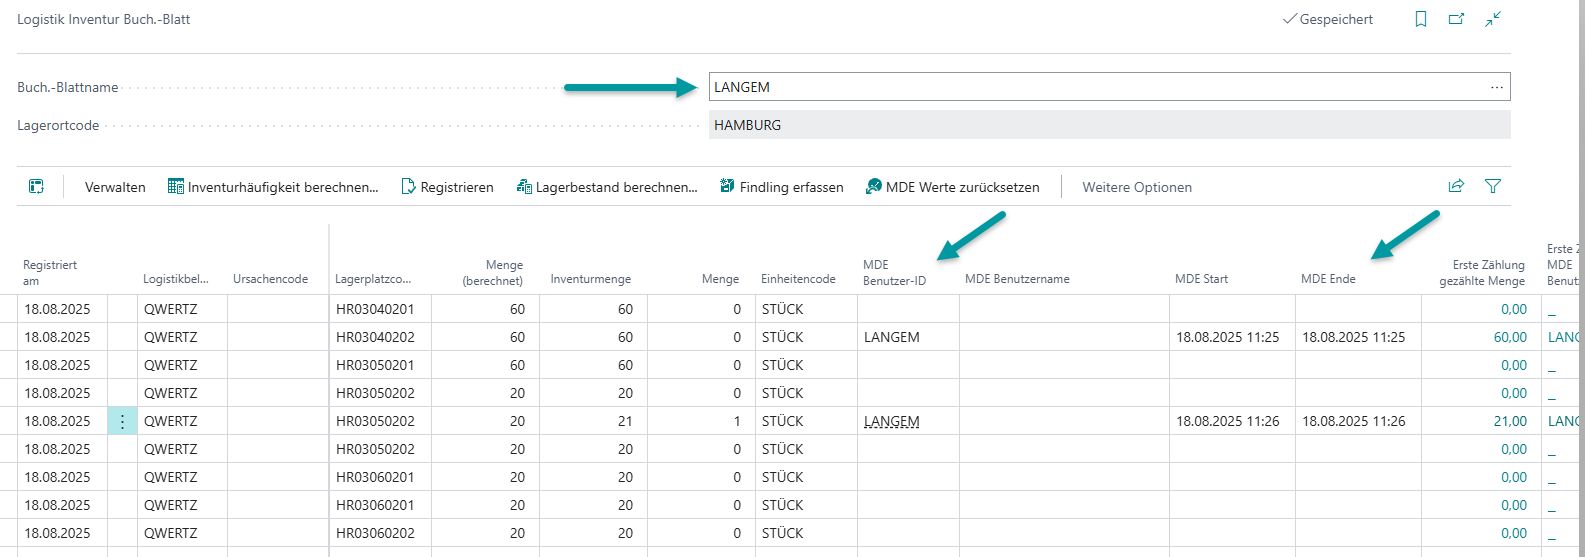This screenshot has height=557, width=1585.
Task: Open page in new window icon
Action: [1457, 19]
